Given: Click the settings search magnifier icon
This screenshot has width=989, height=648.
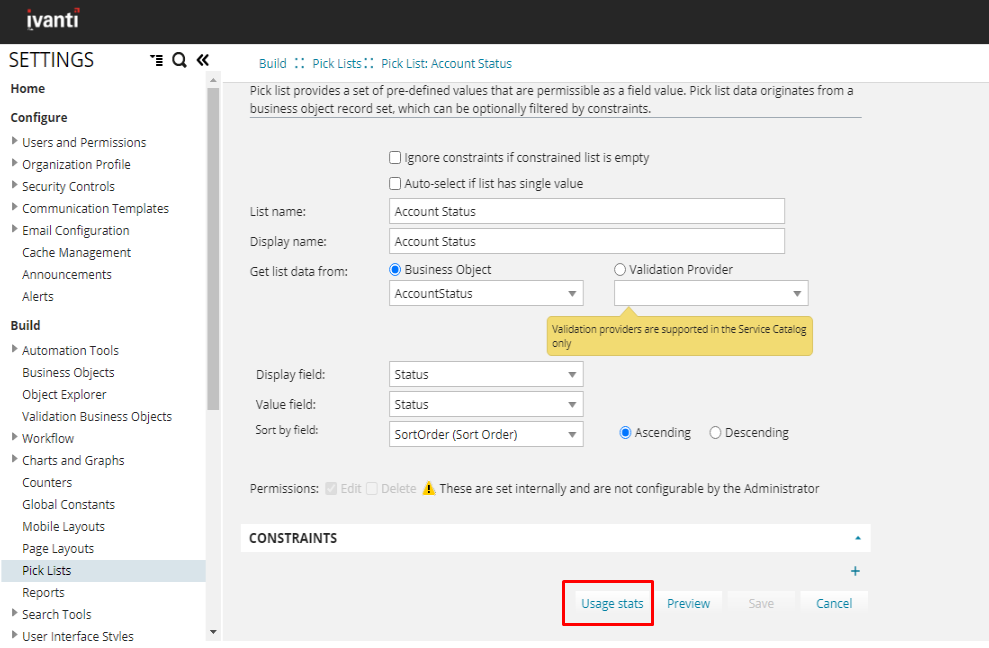Looking at the screenshot, I should tap(179, 60).
